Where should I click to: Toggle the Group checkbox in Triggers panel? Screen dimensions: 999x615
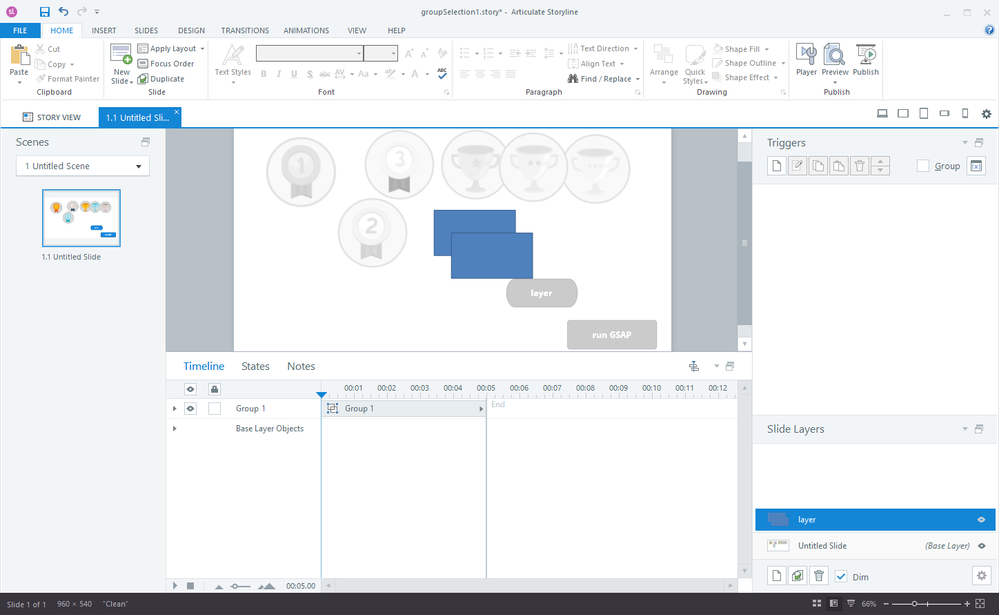[x=923, y=166]
